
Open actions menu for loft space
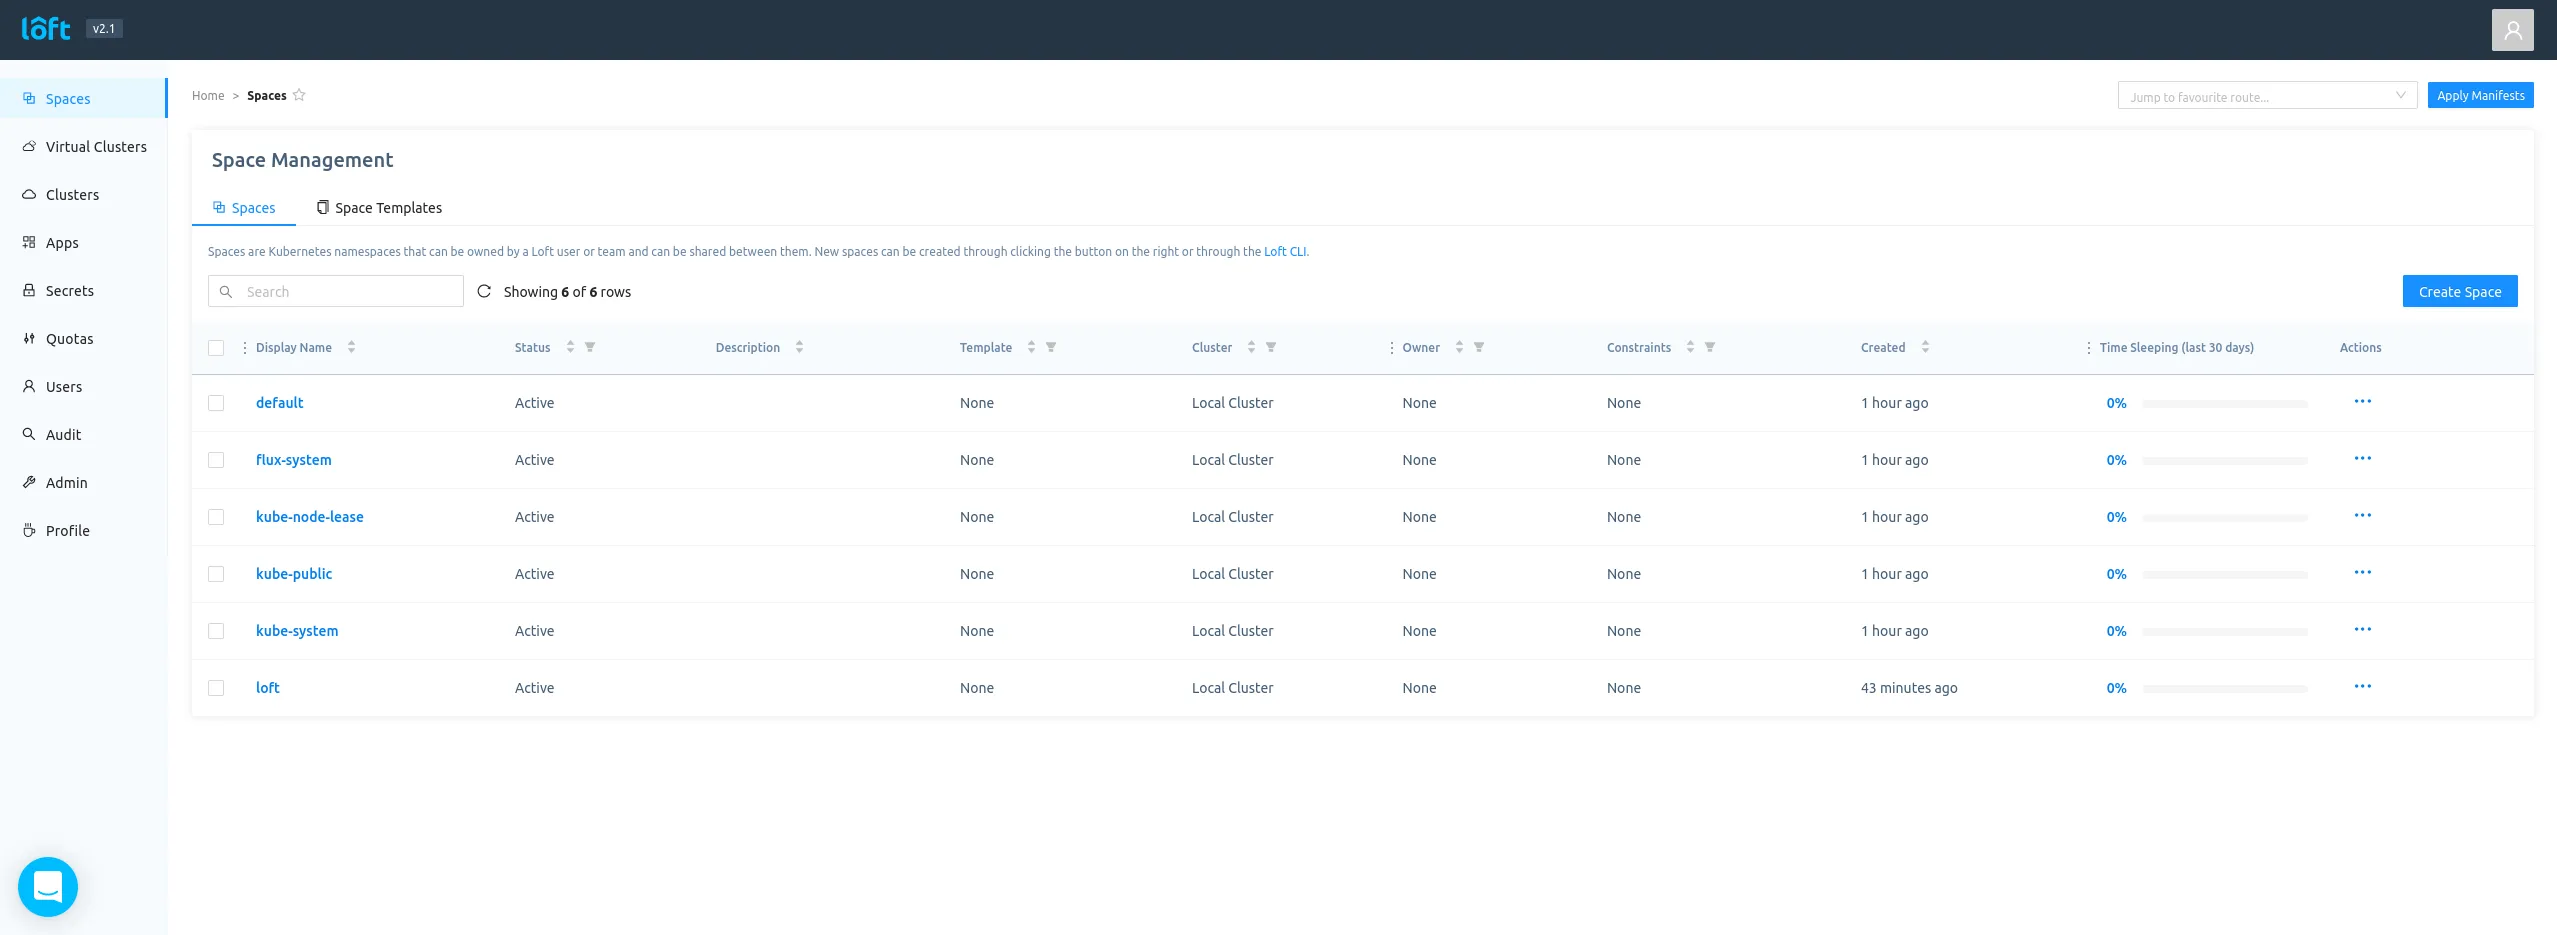[2362, 686]
